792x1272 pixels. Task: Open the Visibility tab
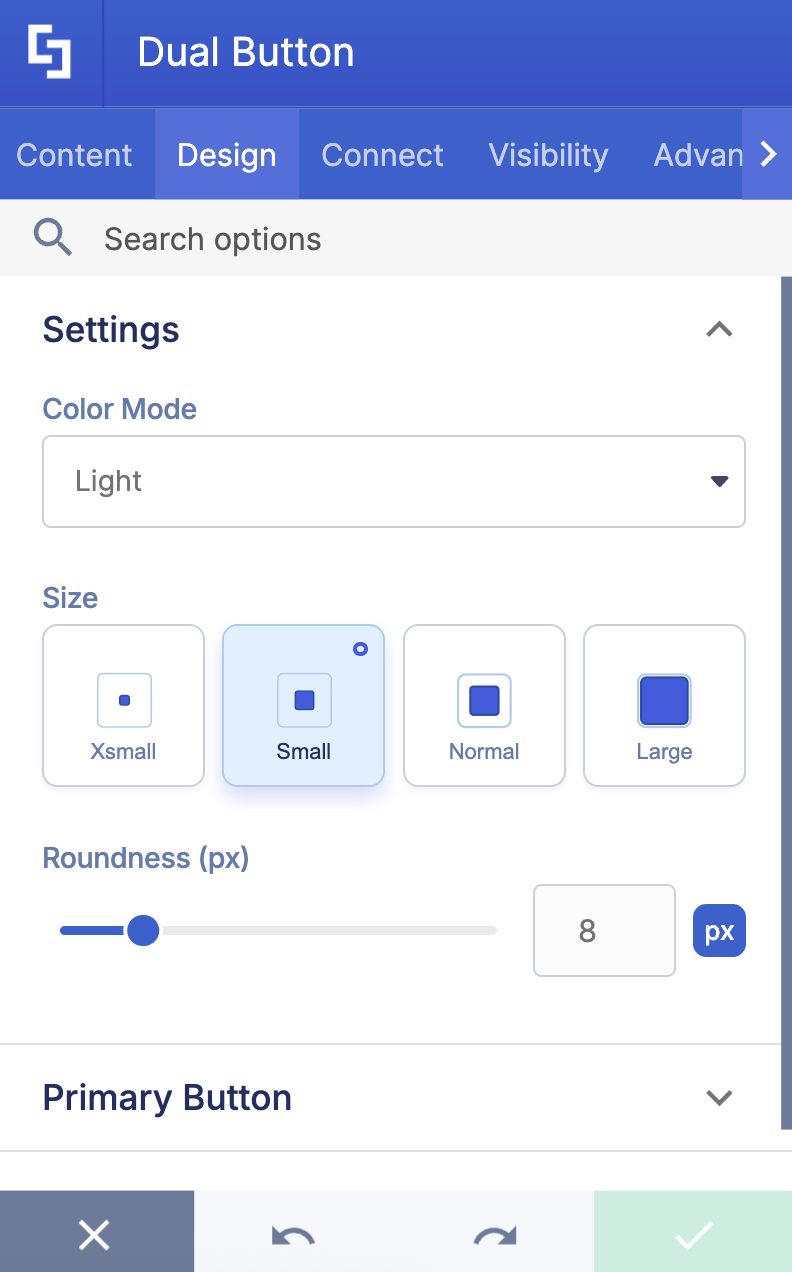[548, 154]
